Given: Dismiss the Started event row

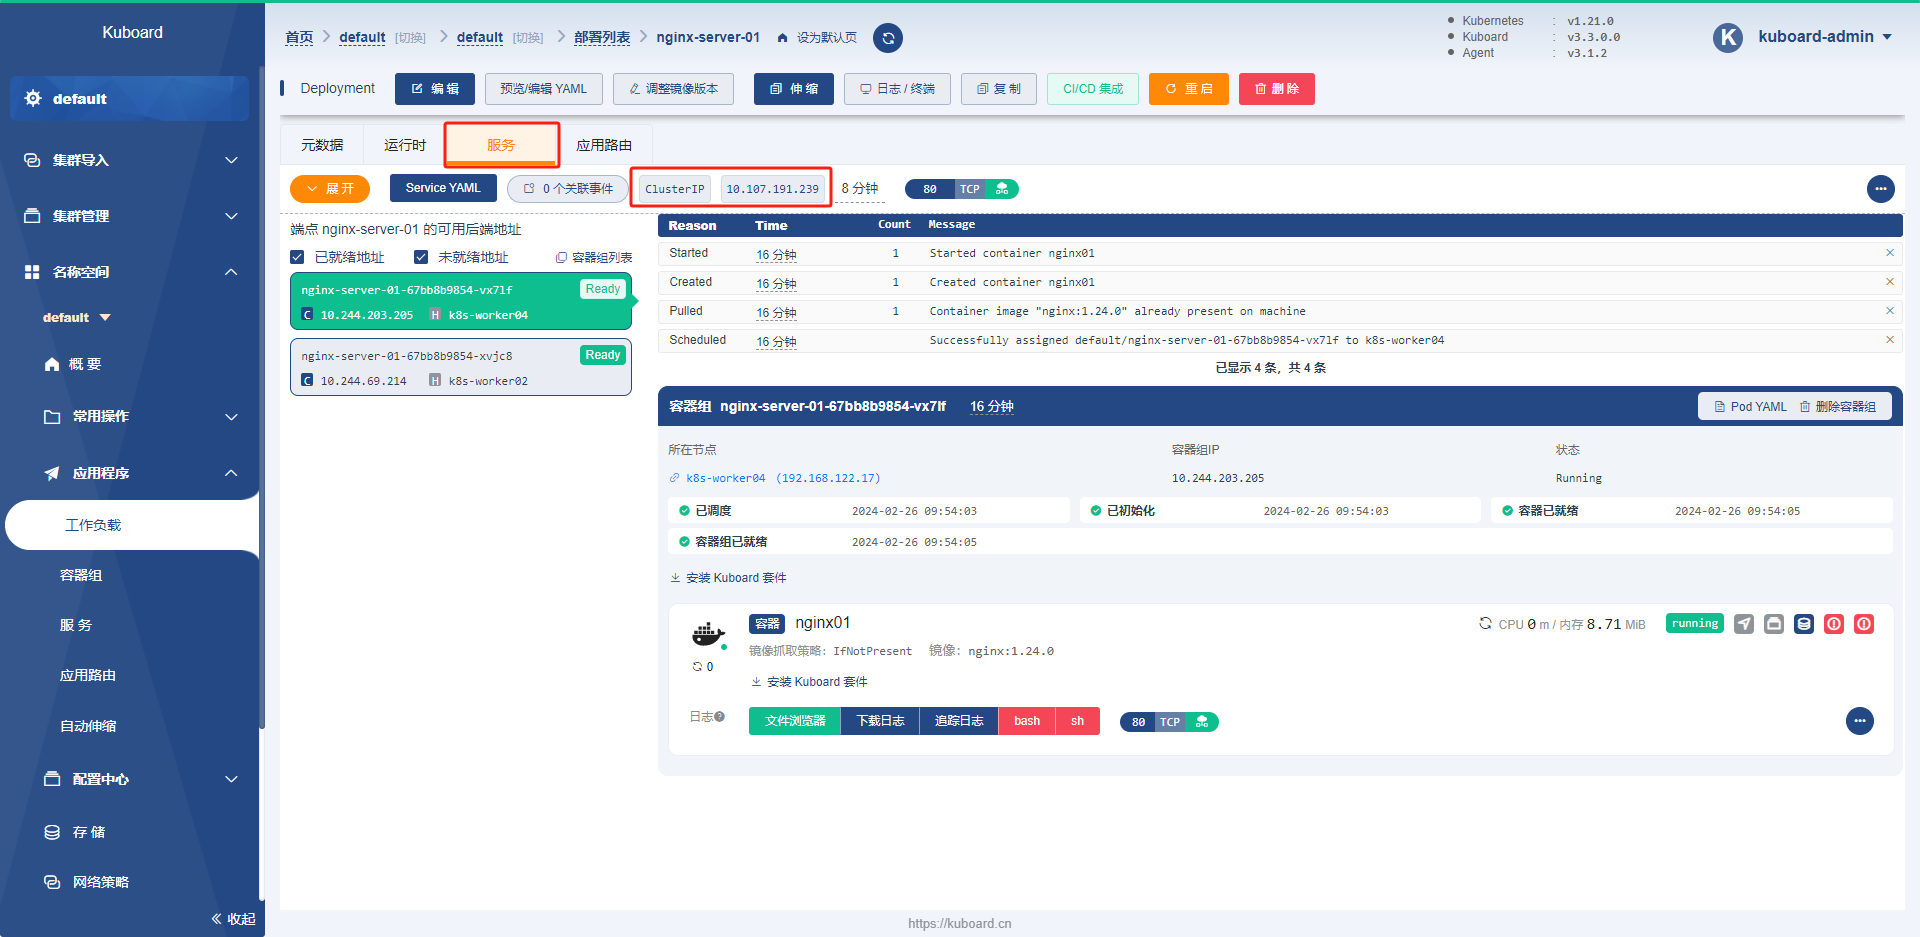Looking at the screenshot, I should pos(1889,253).
